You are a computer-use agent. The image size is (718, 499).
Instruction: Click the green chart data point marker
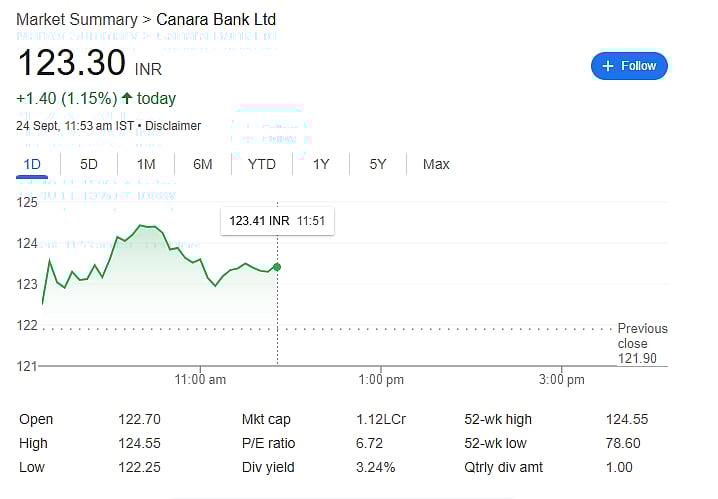tap(277, 267)
